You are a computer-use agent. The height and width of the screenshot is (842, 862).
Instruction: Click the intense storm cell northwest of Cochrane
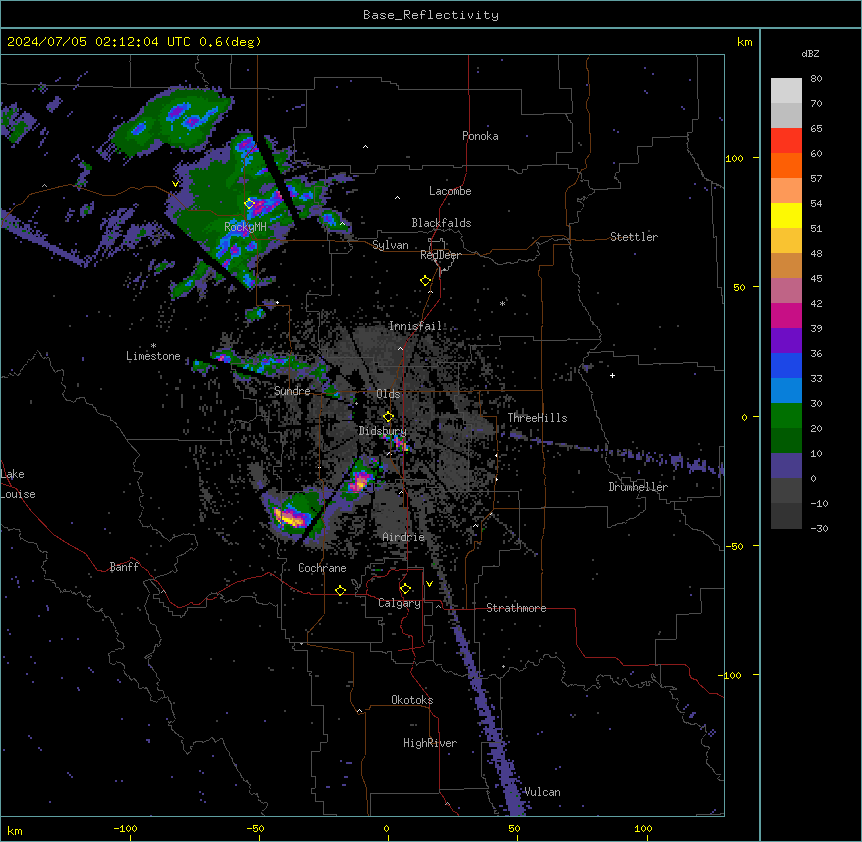tap(290, 517)
